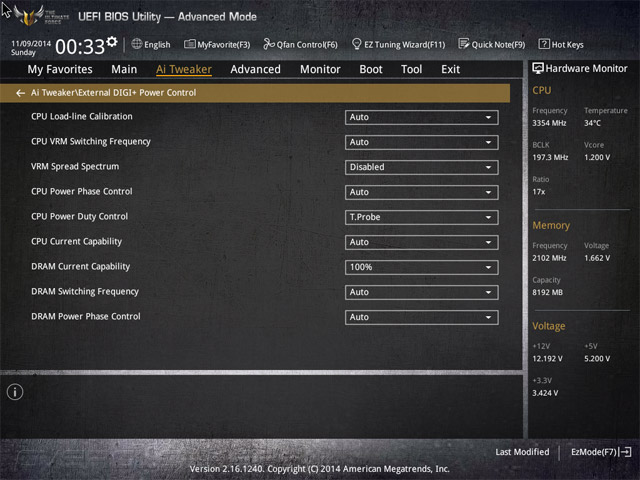This screenshot has width=640, height=480.
Task: Select CPU Current Capability label
Action: coord(76,242)
